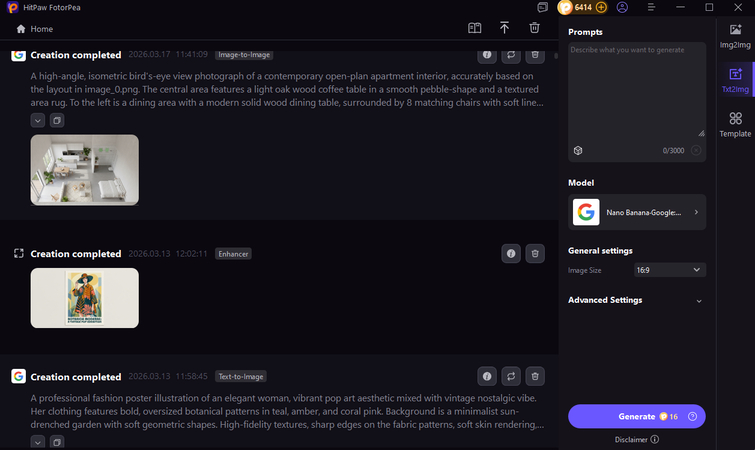The image size is (755, 450).
Task: Switch to the Txt2Img tab
Action: tap(735, 80)
